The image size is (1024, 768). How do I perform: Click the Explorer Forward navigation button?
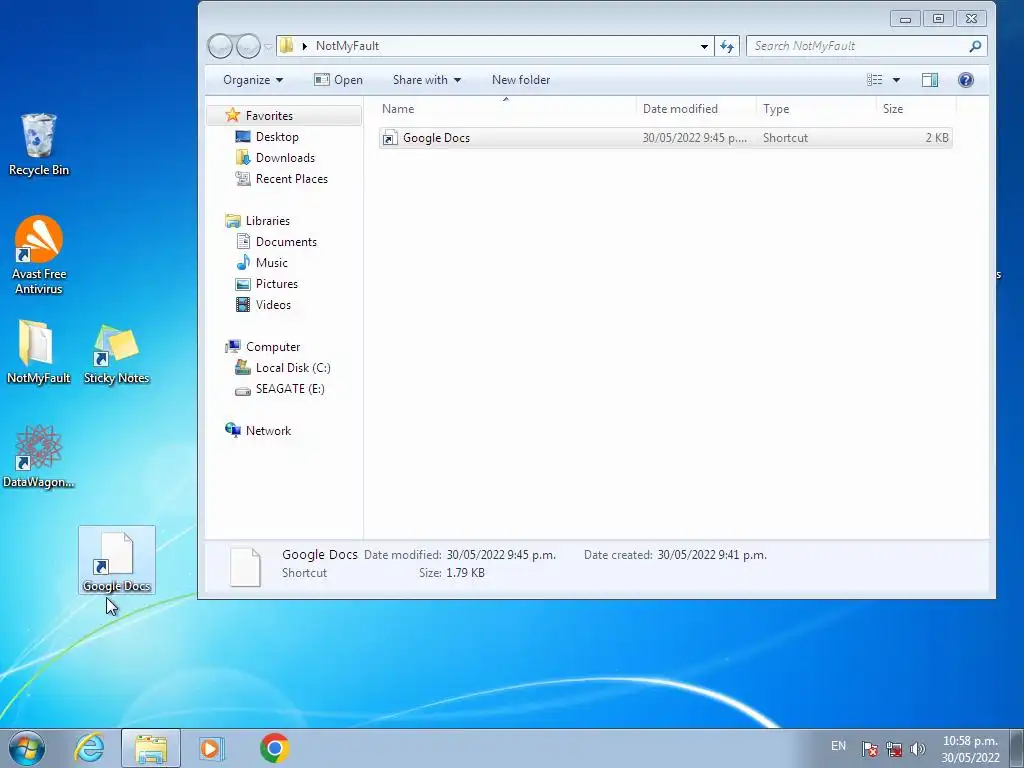pos(248,46)
